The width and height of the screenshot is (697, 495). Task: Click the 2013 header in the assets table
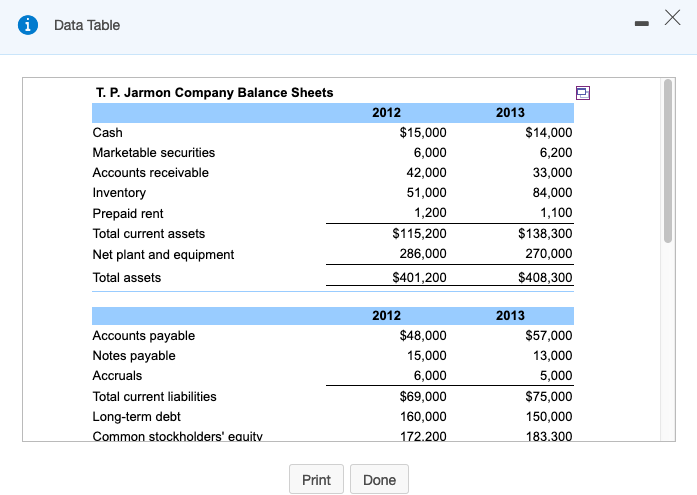click(510, 112)
